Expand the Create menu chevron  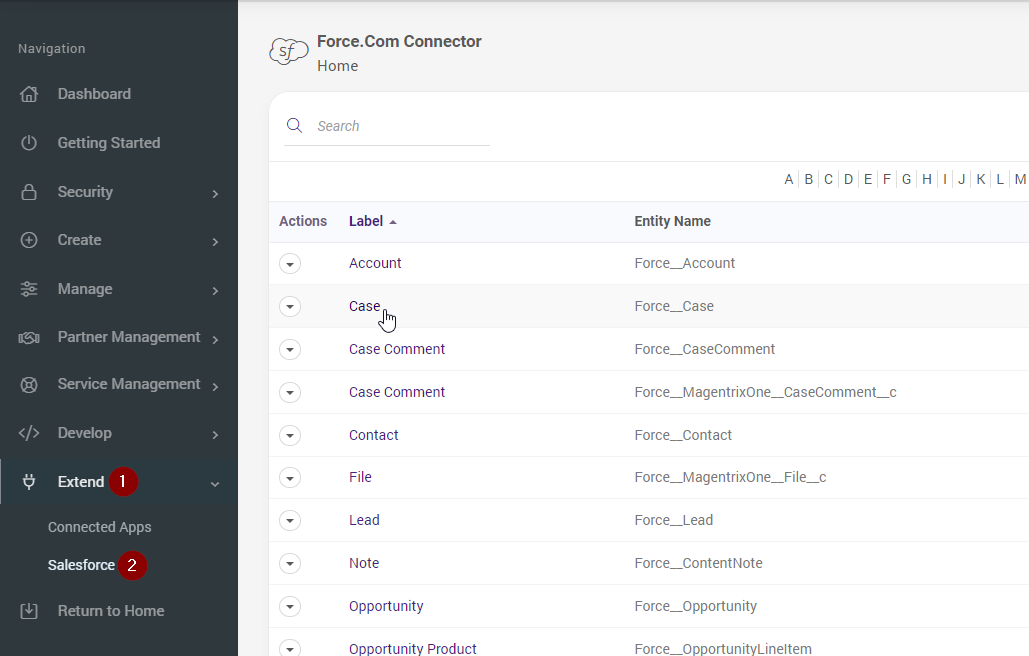[x=215, y=242]
